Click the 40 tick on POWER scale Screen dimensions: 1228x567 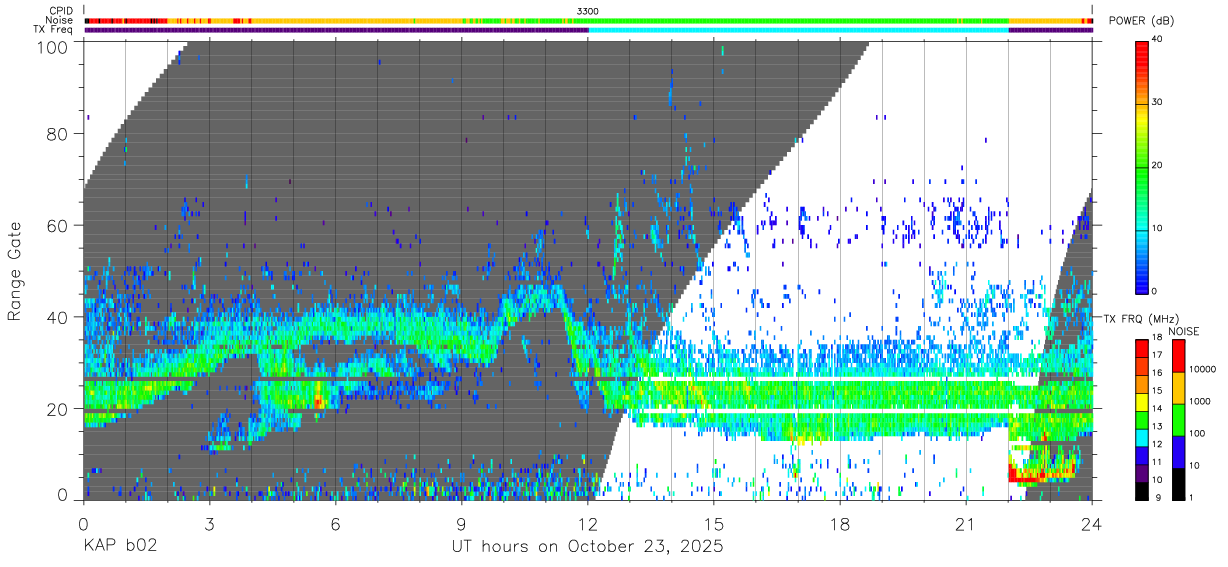[1157, 39]
